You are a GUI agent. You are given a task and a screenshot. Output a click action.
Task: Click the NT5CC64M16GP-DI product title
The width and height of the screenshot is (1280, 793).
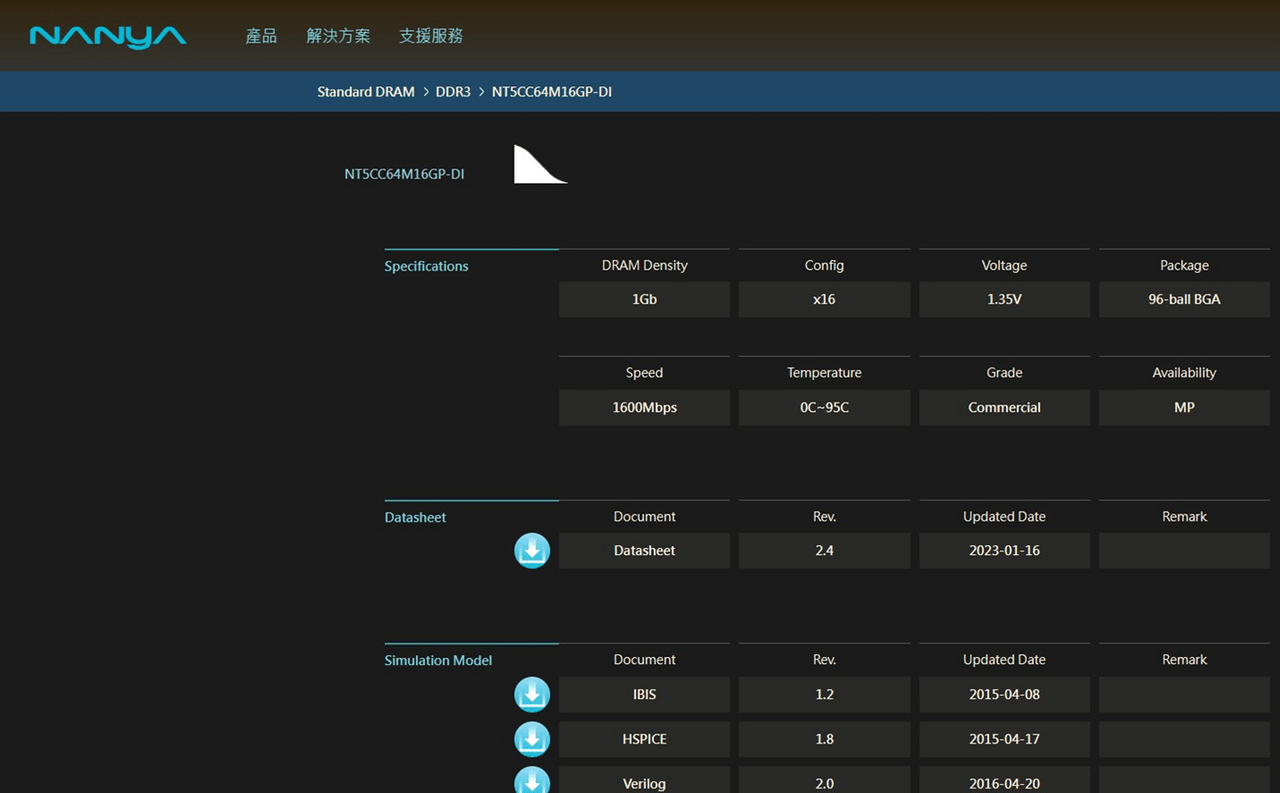pos(404,174)
